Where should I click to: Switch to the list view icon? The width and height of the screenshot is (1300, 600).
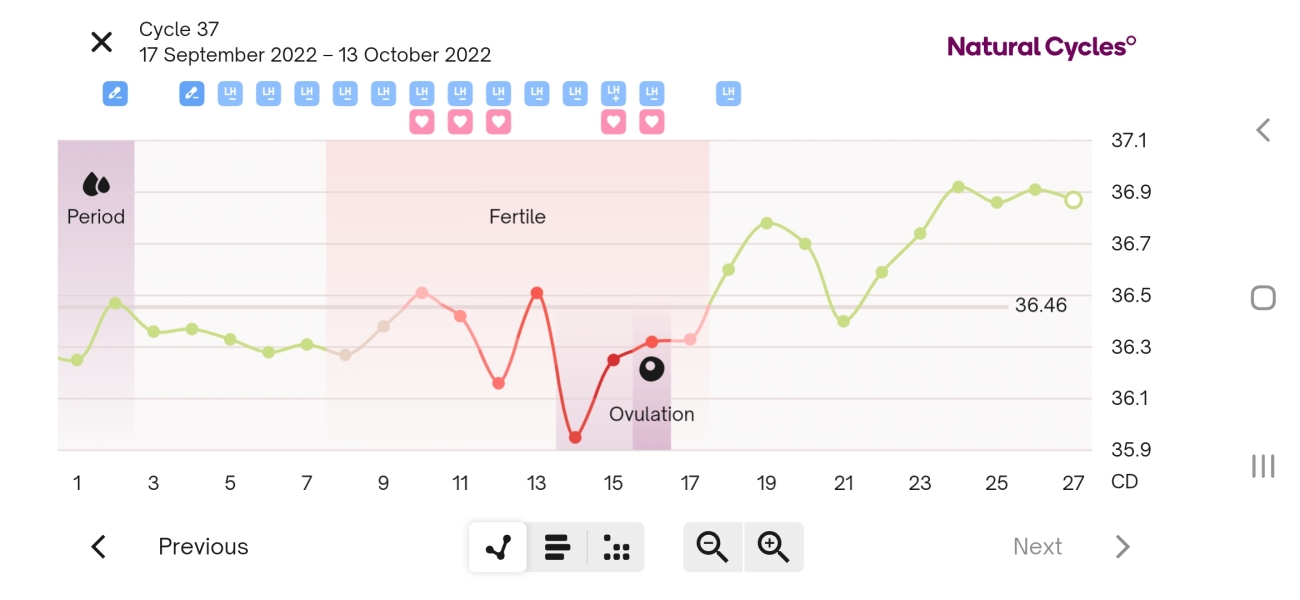[557, 547]
